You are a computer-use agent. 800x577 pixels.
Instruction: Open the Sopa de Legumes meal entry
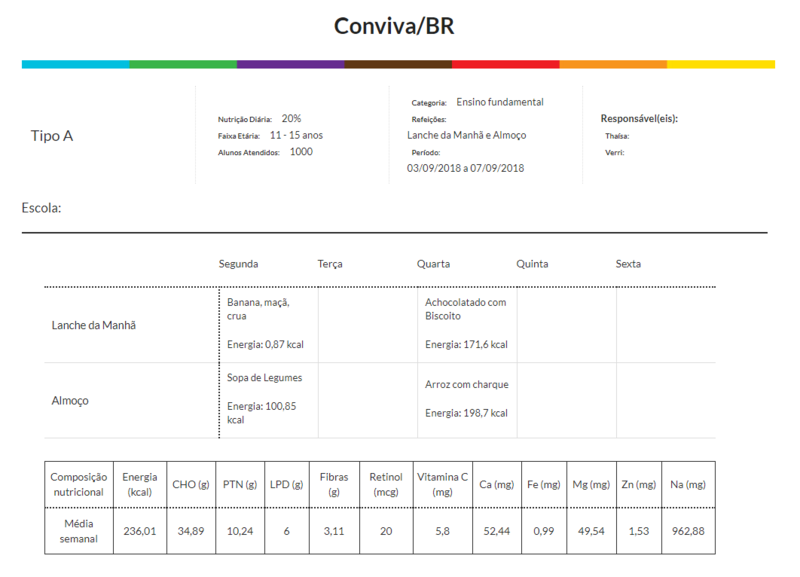click(264, 378)
